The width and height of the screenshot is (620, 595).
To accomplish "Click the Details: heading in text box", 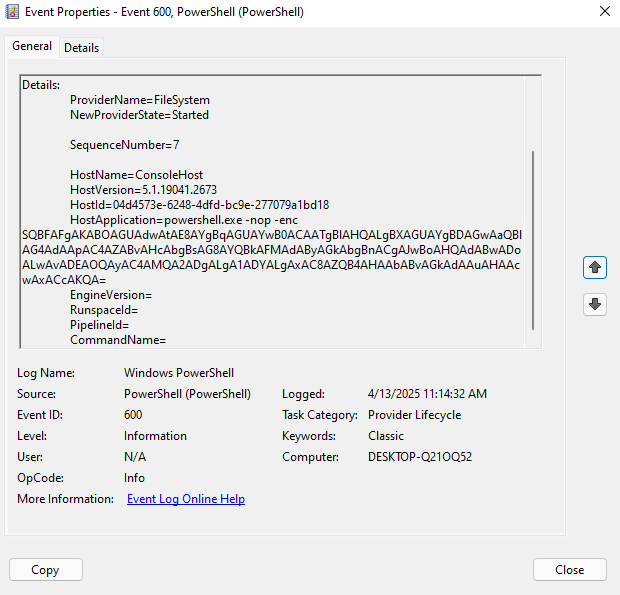I will point(41,85).
